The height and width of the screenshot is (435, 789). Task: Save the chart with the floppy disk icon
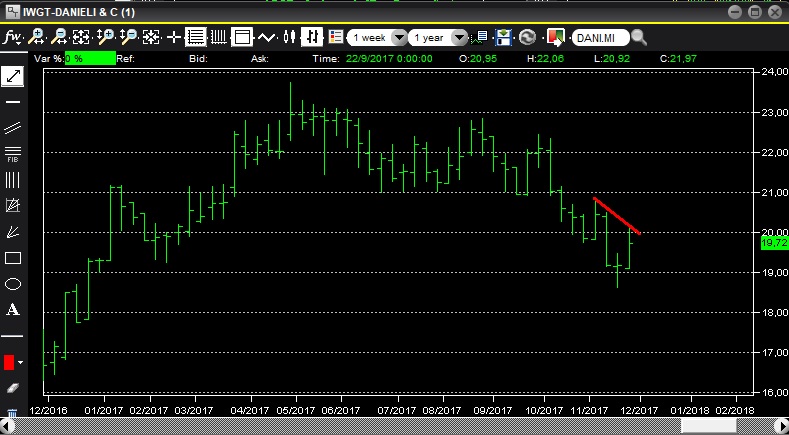pyautogui.click(x=503, y=37)
